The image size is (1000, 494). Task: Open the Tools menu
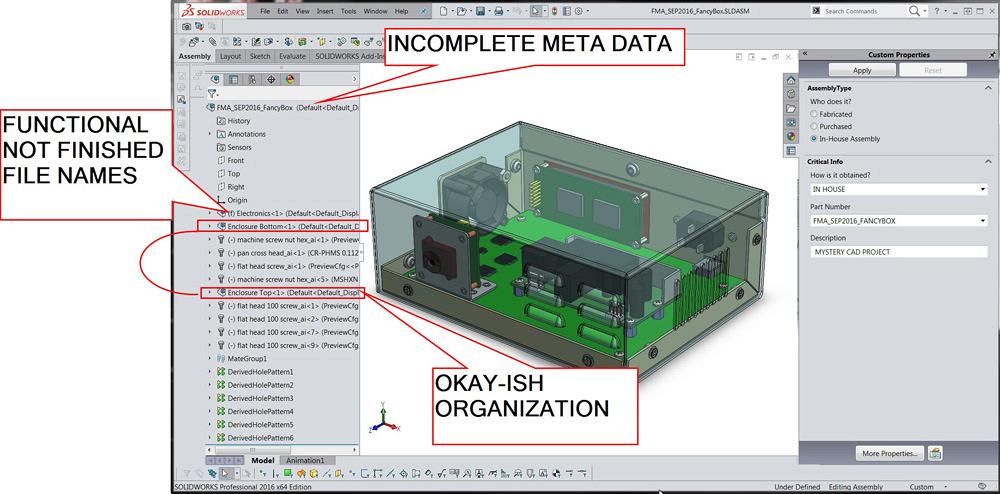[x=349, y=11]
